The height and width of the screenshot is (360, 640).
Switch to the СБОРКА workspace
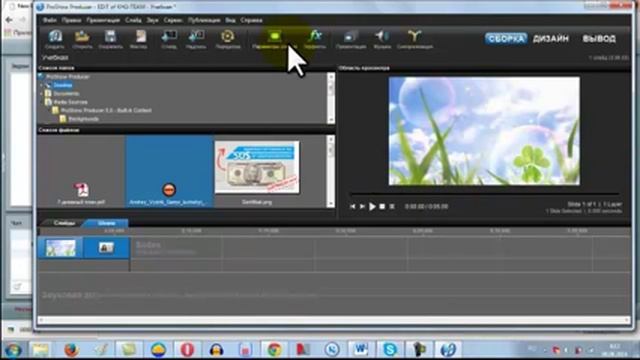[506, 38]
